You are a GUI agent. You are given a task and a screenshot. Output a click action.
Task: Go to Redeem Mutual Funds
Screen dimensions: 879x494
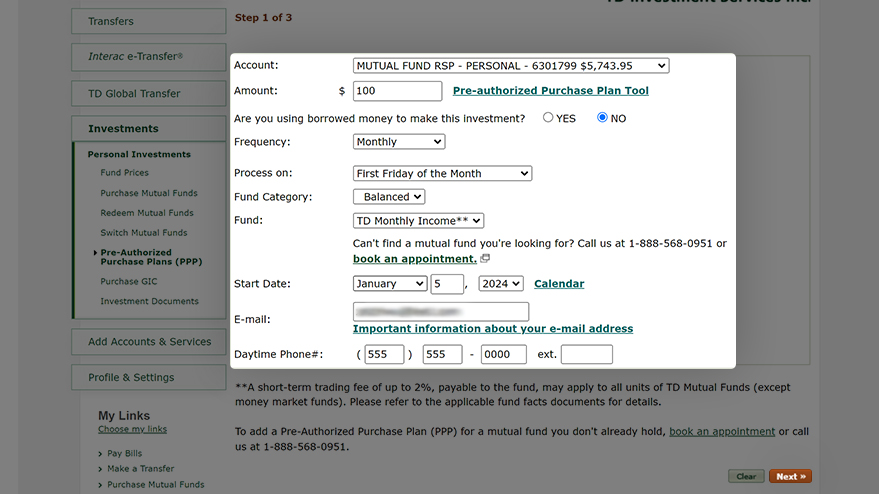[x=147, y=213]
